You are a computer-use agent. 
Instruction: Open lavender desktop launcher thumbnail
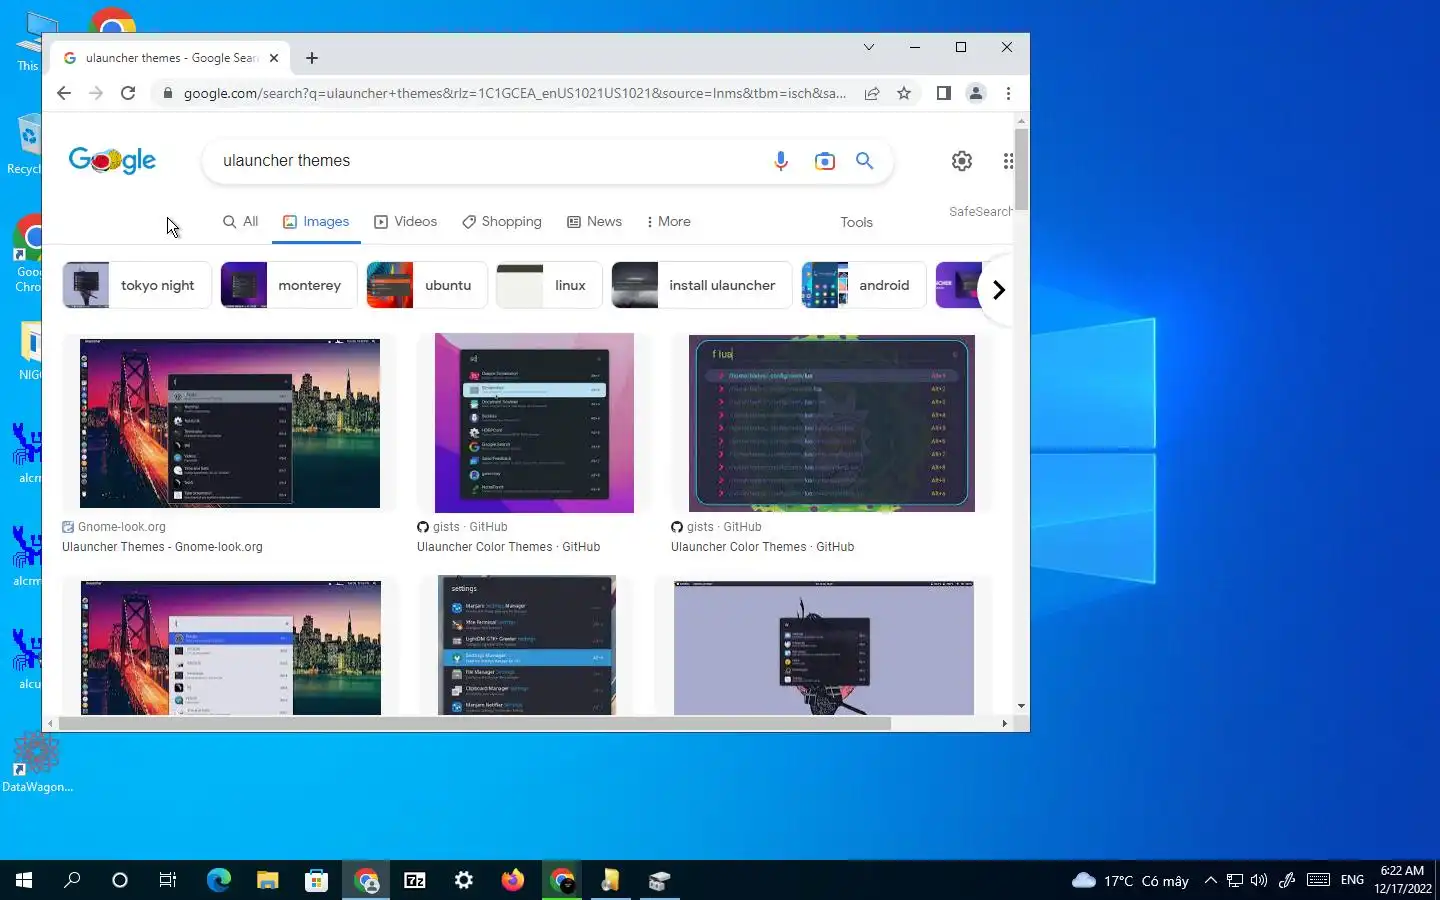point(824,648)
